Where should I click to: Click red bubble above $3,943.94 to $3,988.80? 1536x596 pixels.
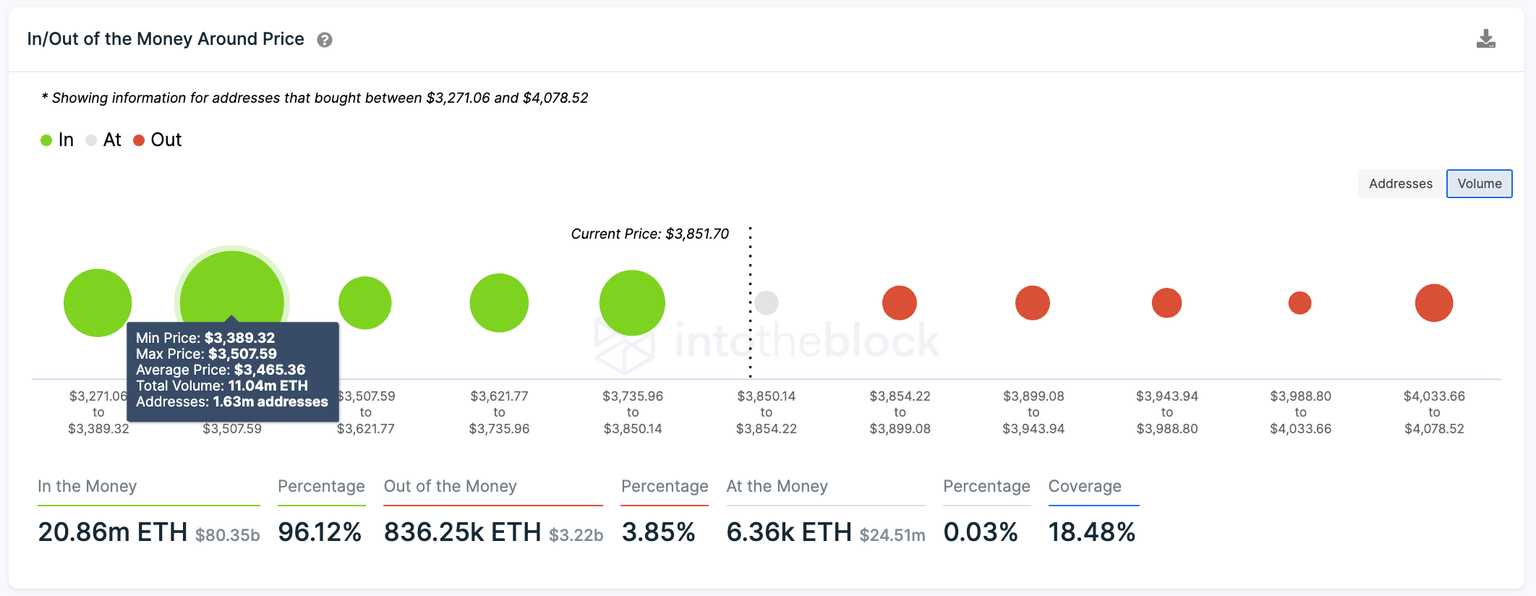[1167, 303]
